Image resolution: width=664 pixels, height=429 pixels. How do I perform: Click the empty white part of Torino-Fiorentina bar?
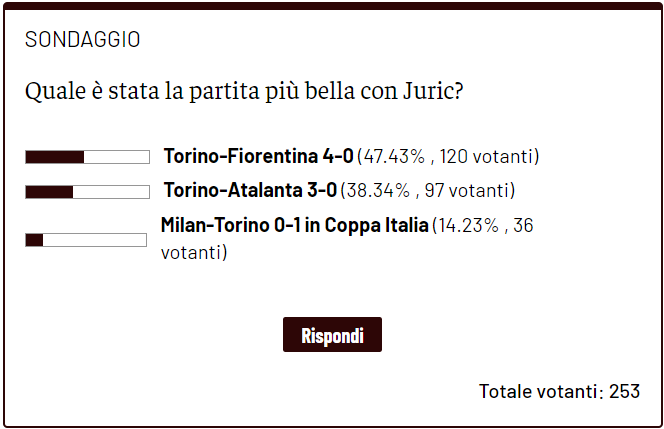coord(116,157)
